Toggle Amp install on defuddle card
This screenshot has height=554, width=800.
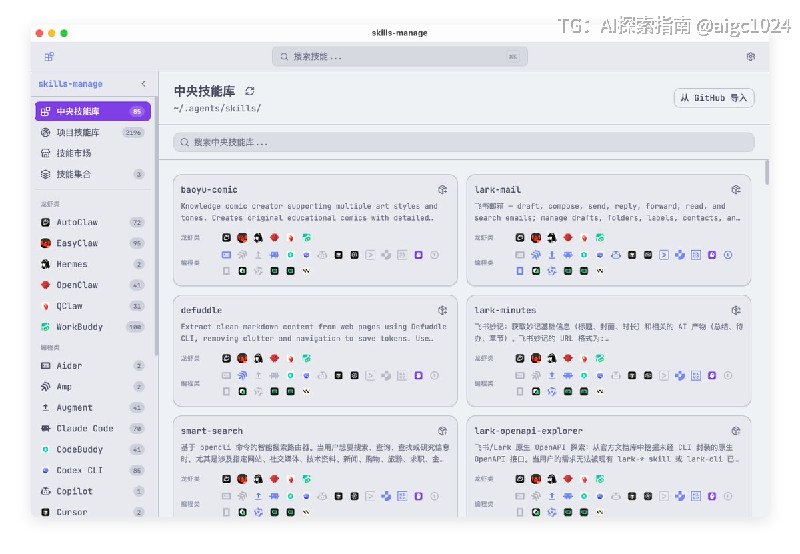tap(242, 375)
